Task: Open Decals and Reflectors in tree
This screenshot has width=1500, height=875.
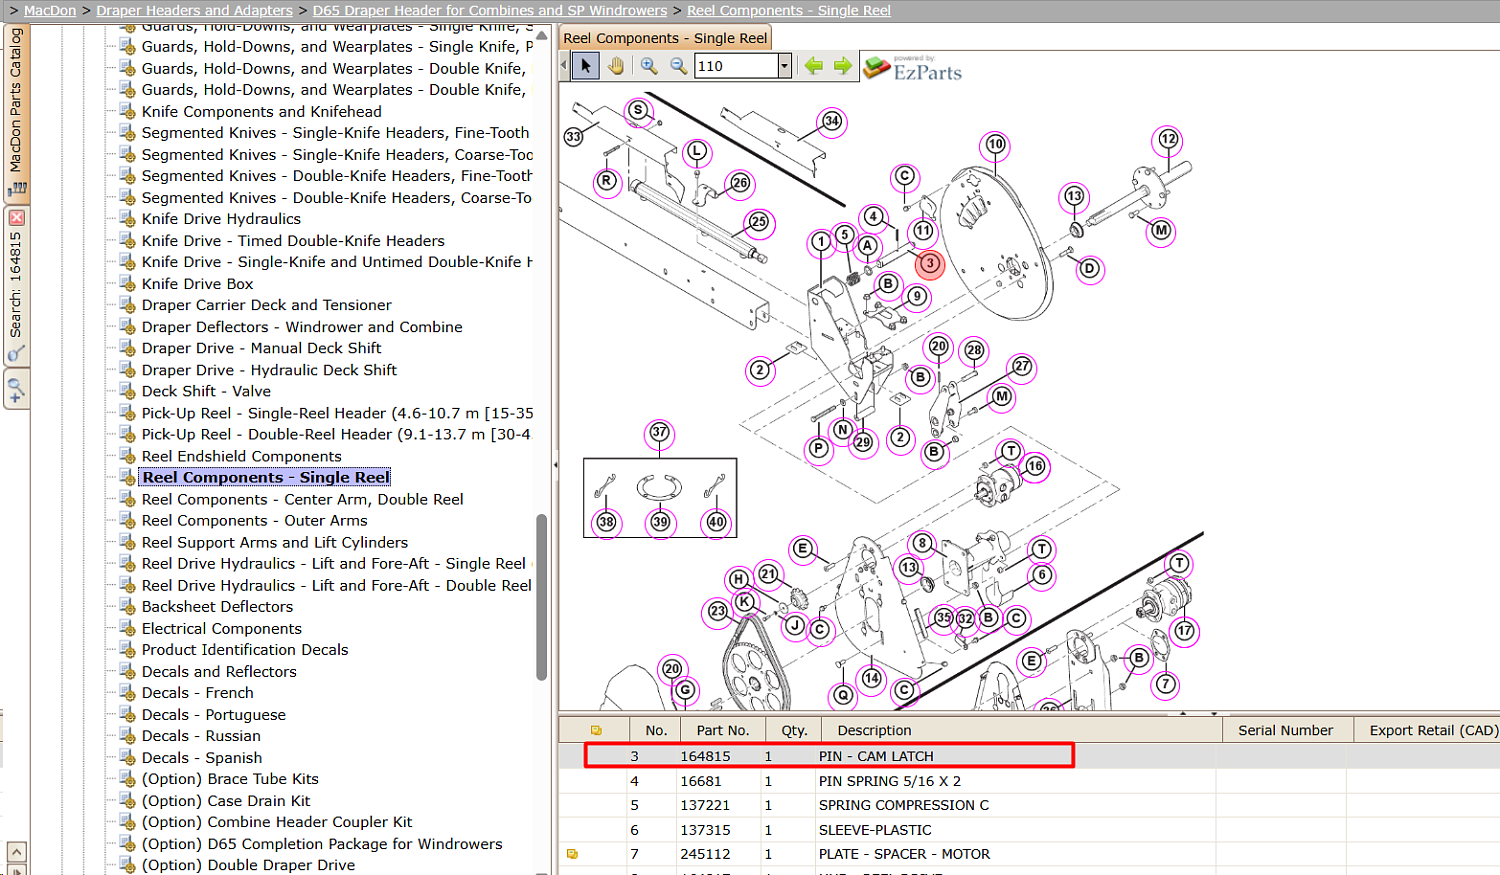Action: (x=219, y=672)
